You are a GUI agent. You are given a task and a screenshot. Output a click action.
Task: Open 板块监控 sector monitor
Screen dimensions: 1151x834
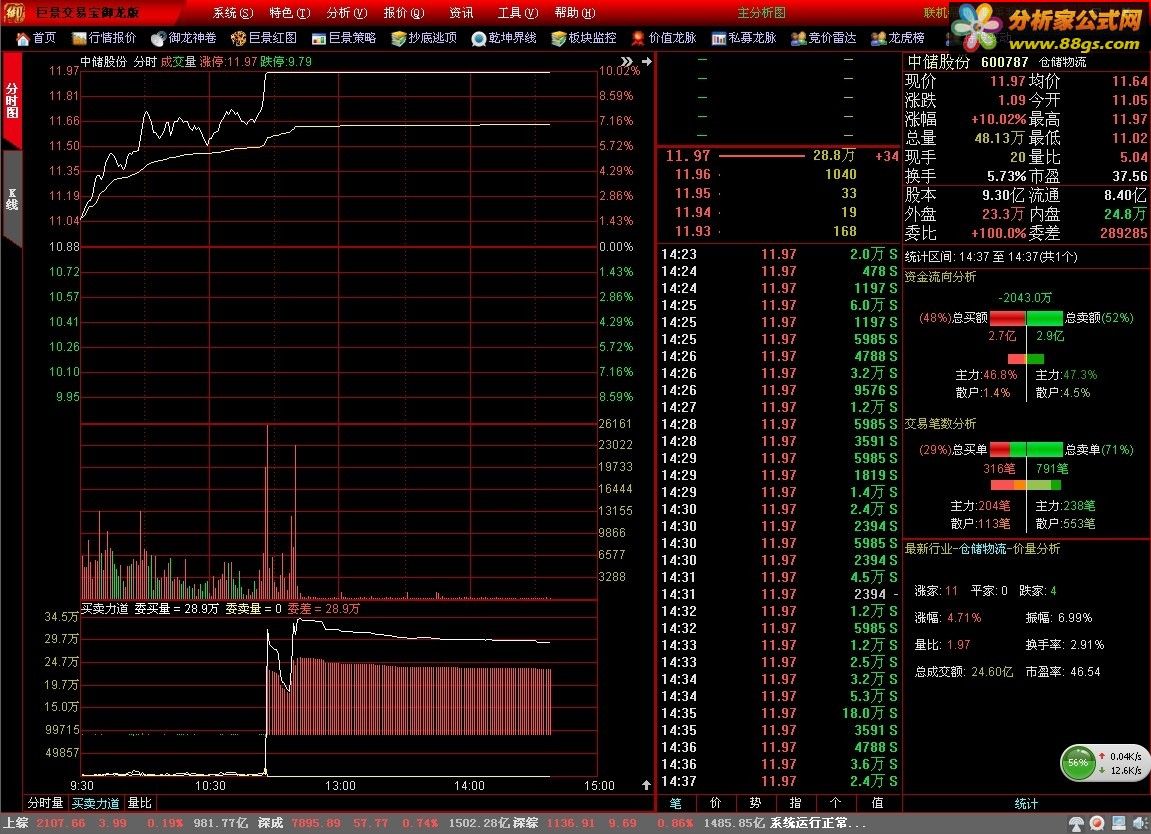tap(584, 38)
